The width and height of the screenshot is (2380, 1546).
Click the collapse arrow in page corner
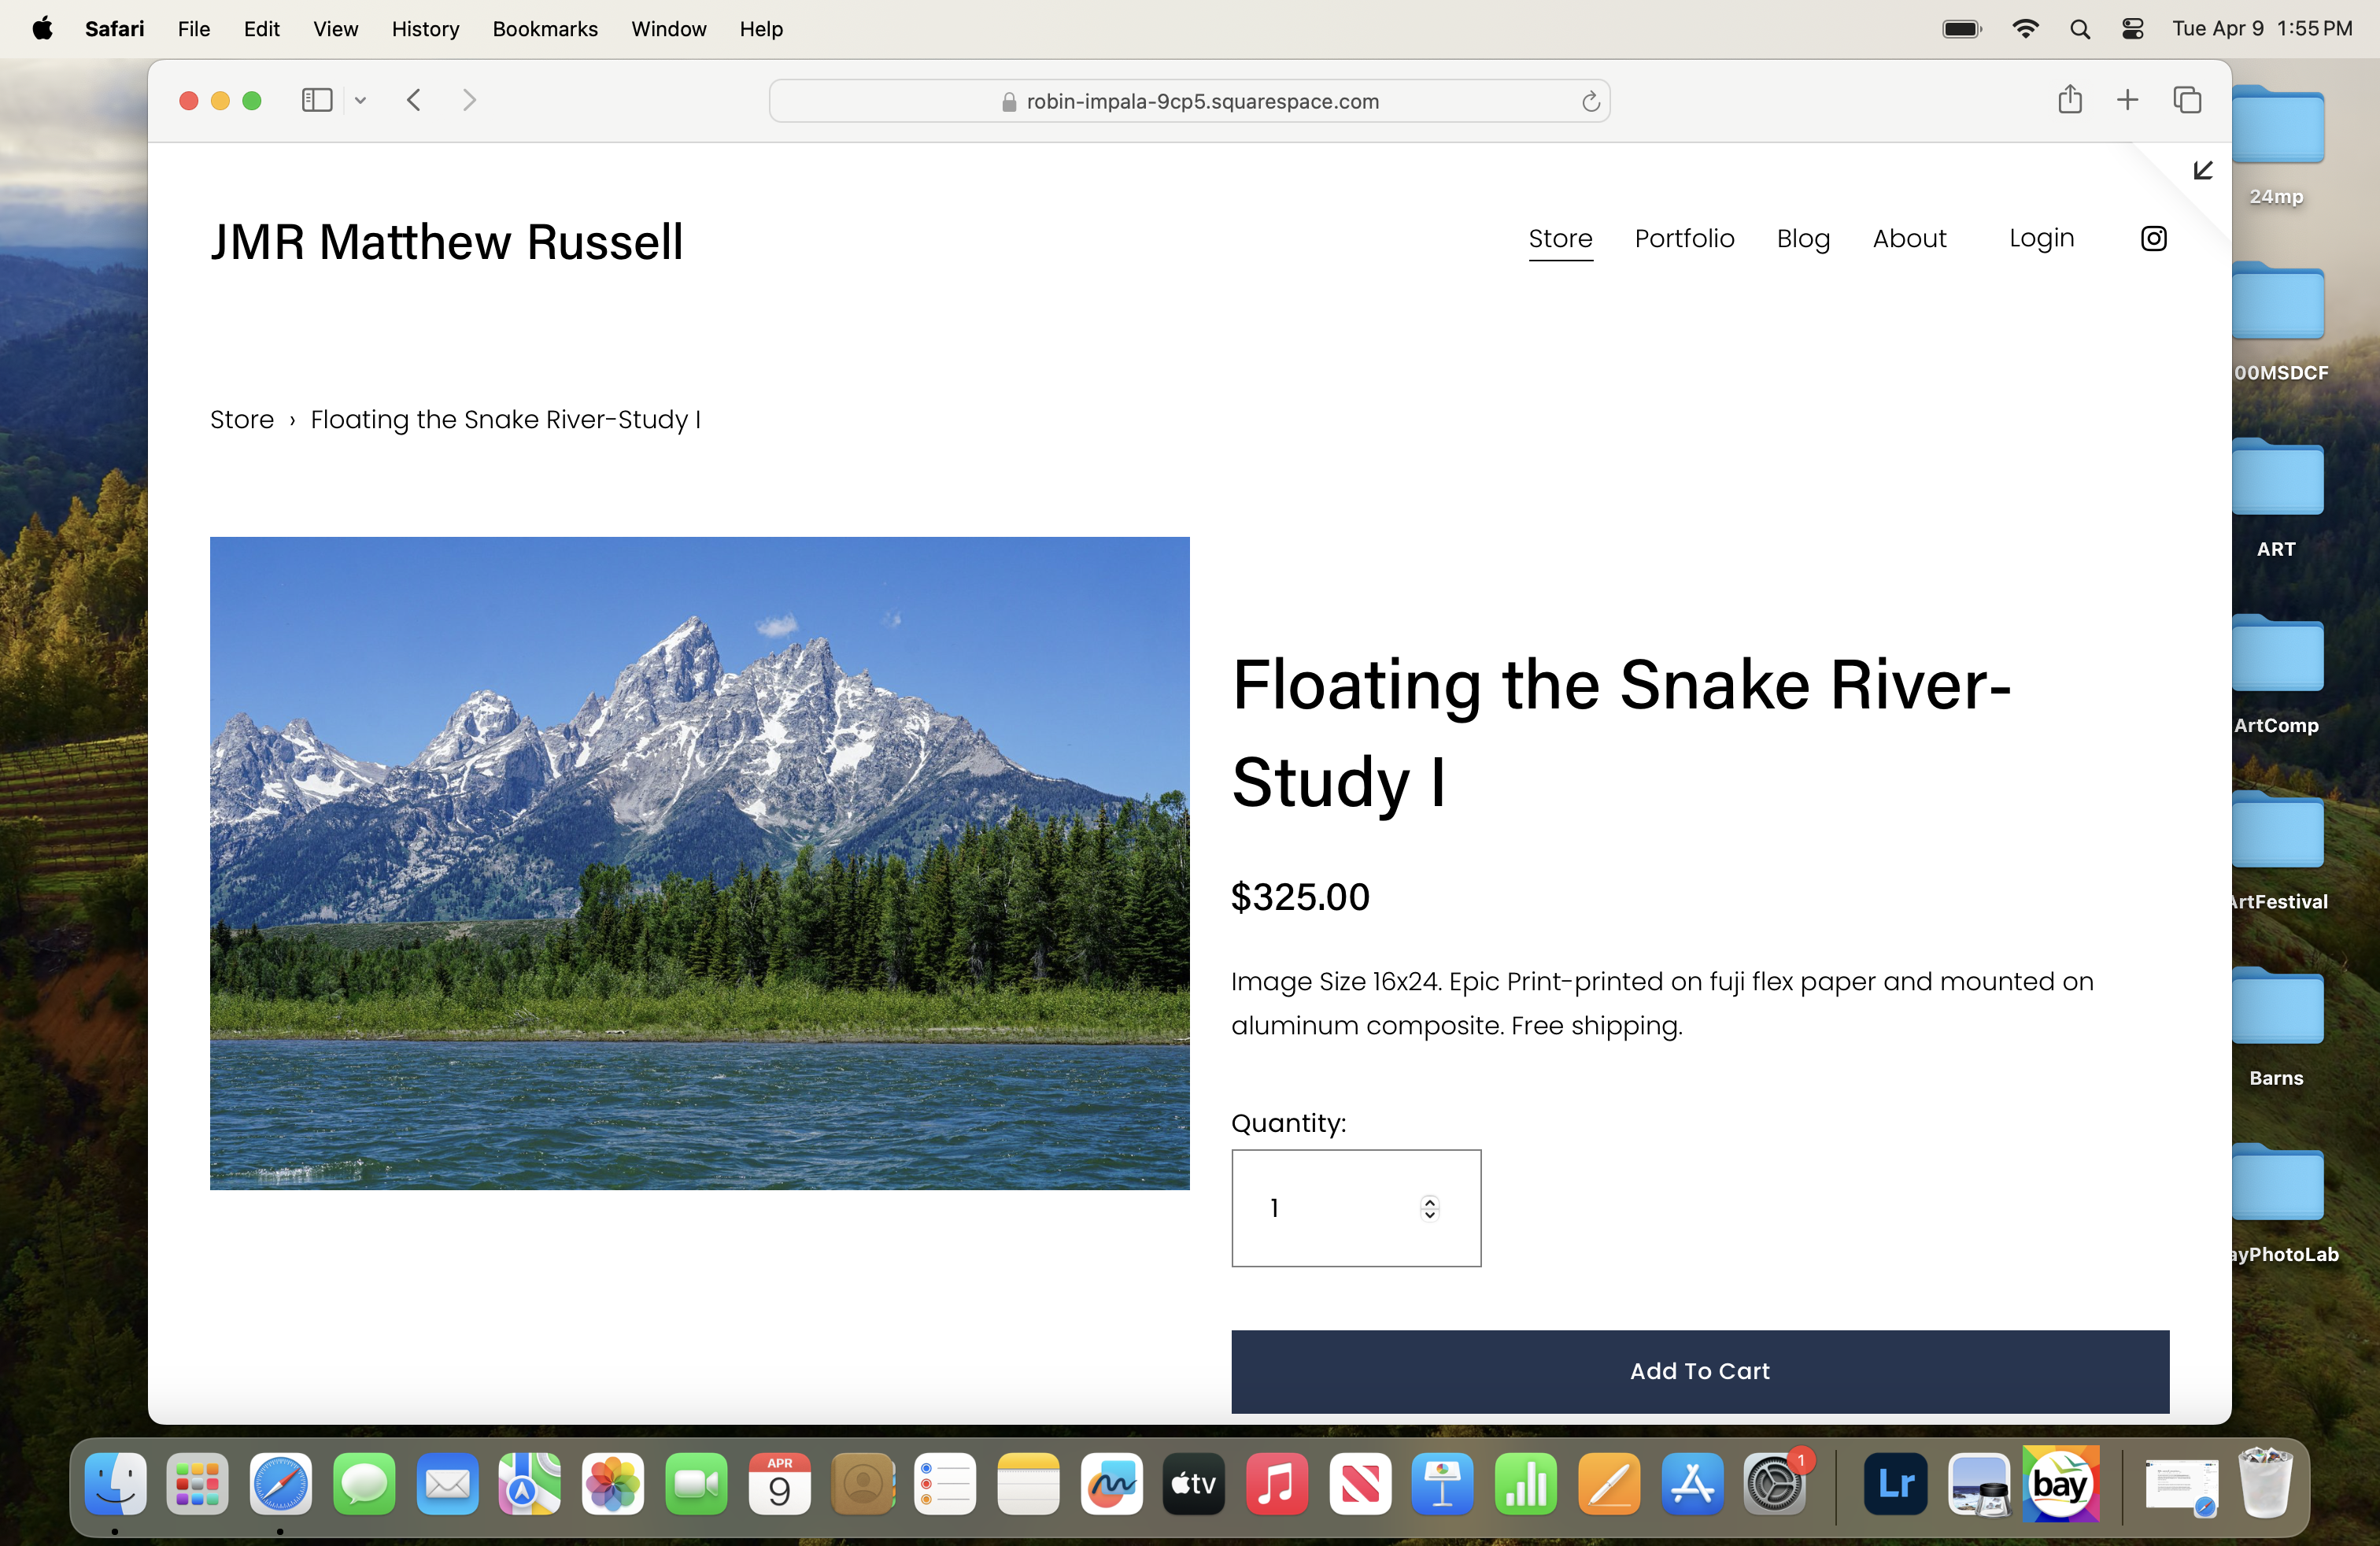(2202, 171)
